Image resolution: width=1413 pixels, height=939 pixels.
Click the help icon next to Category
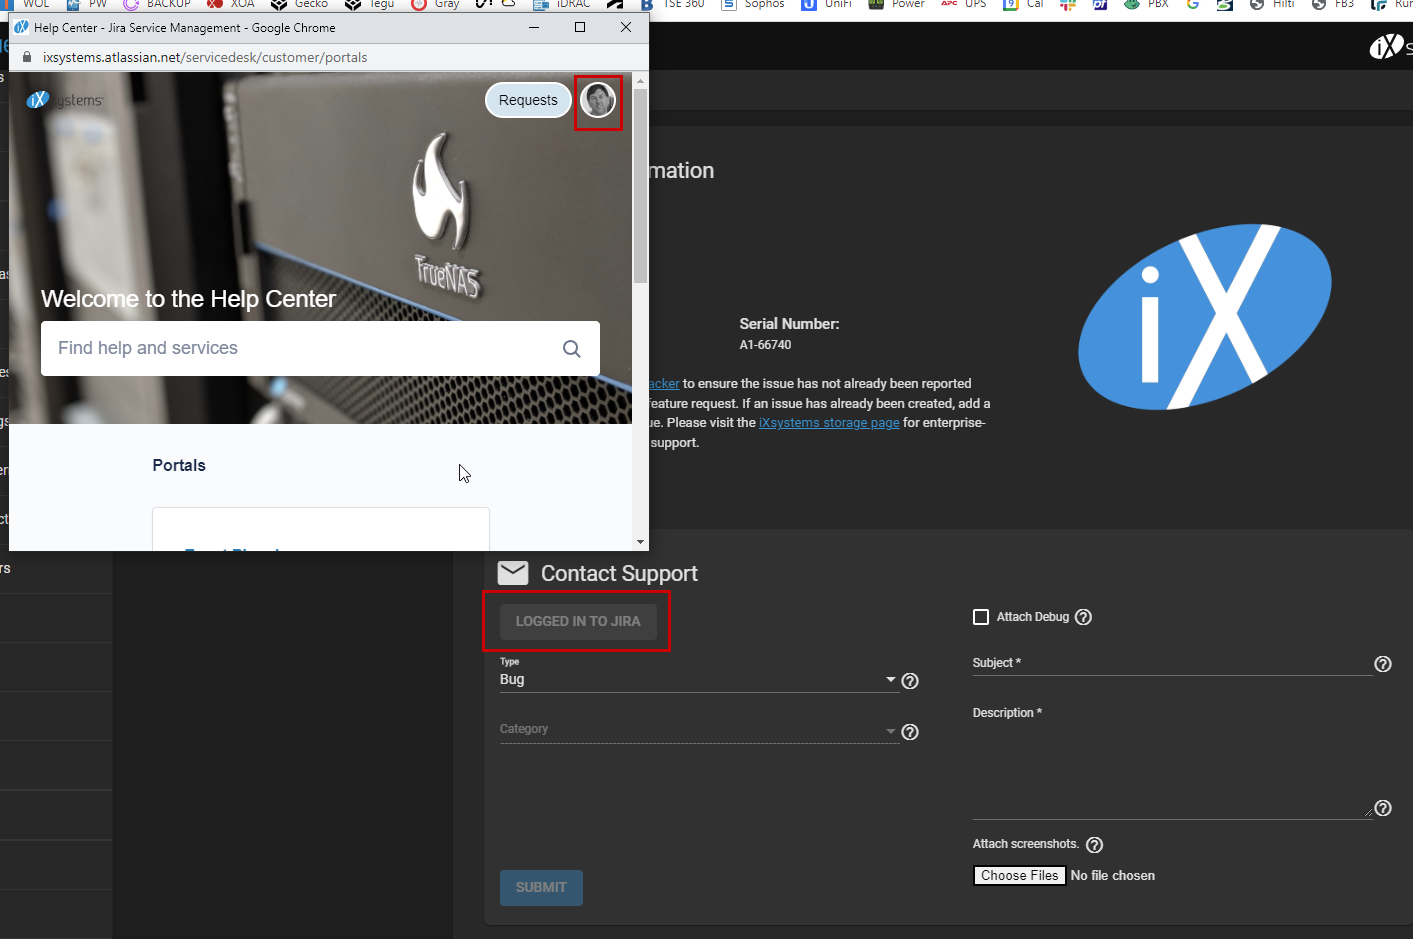point(910,732)
